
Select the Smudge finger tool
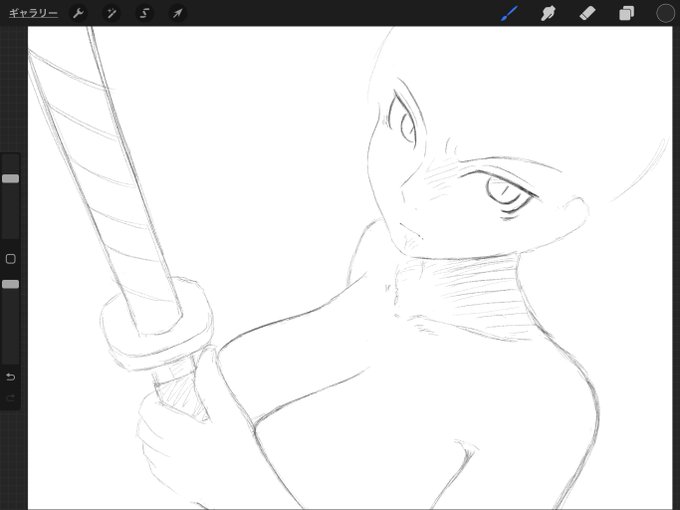click(x=548, y=13)
